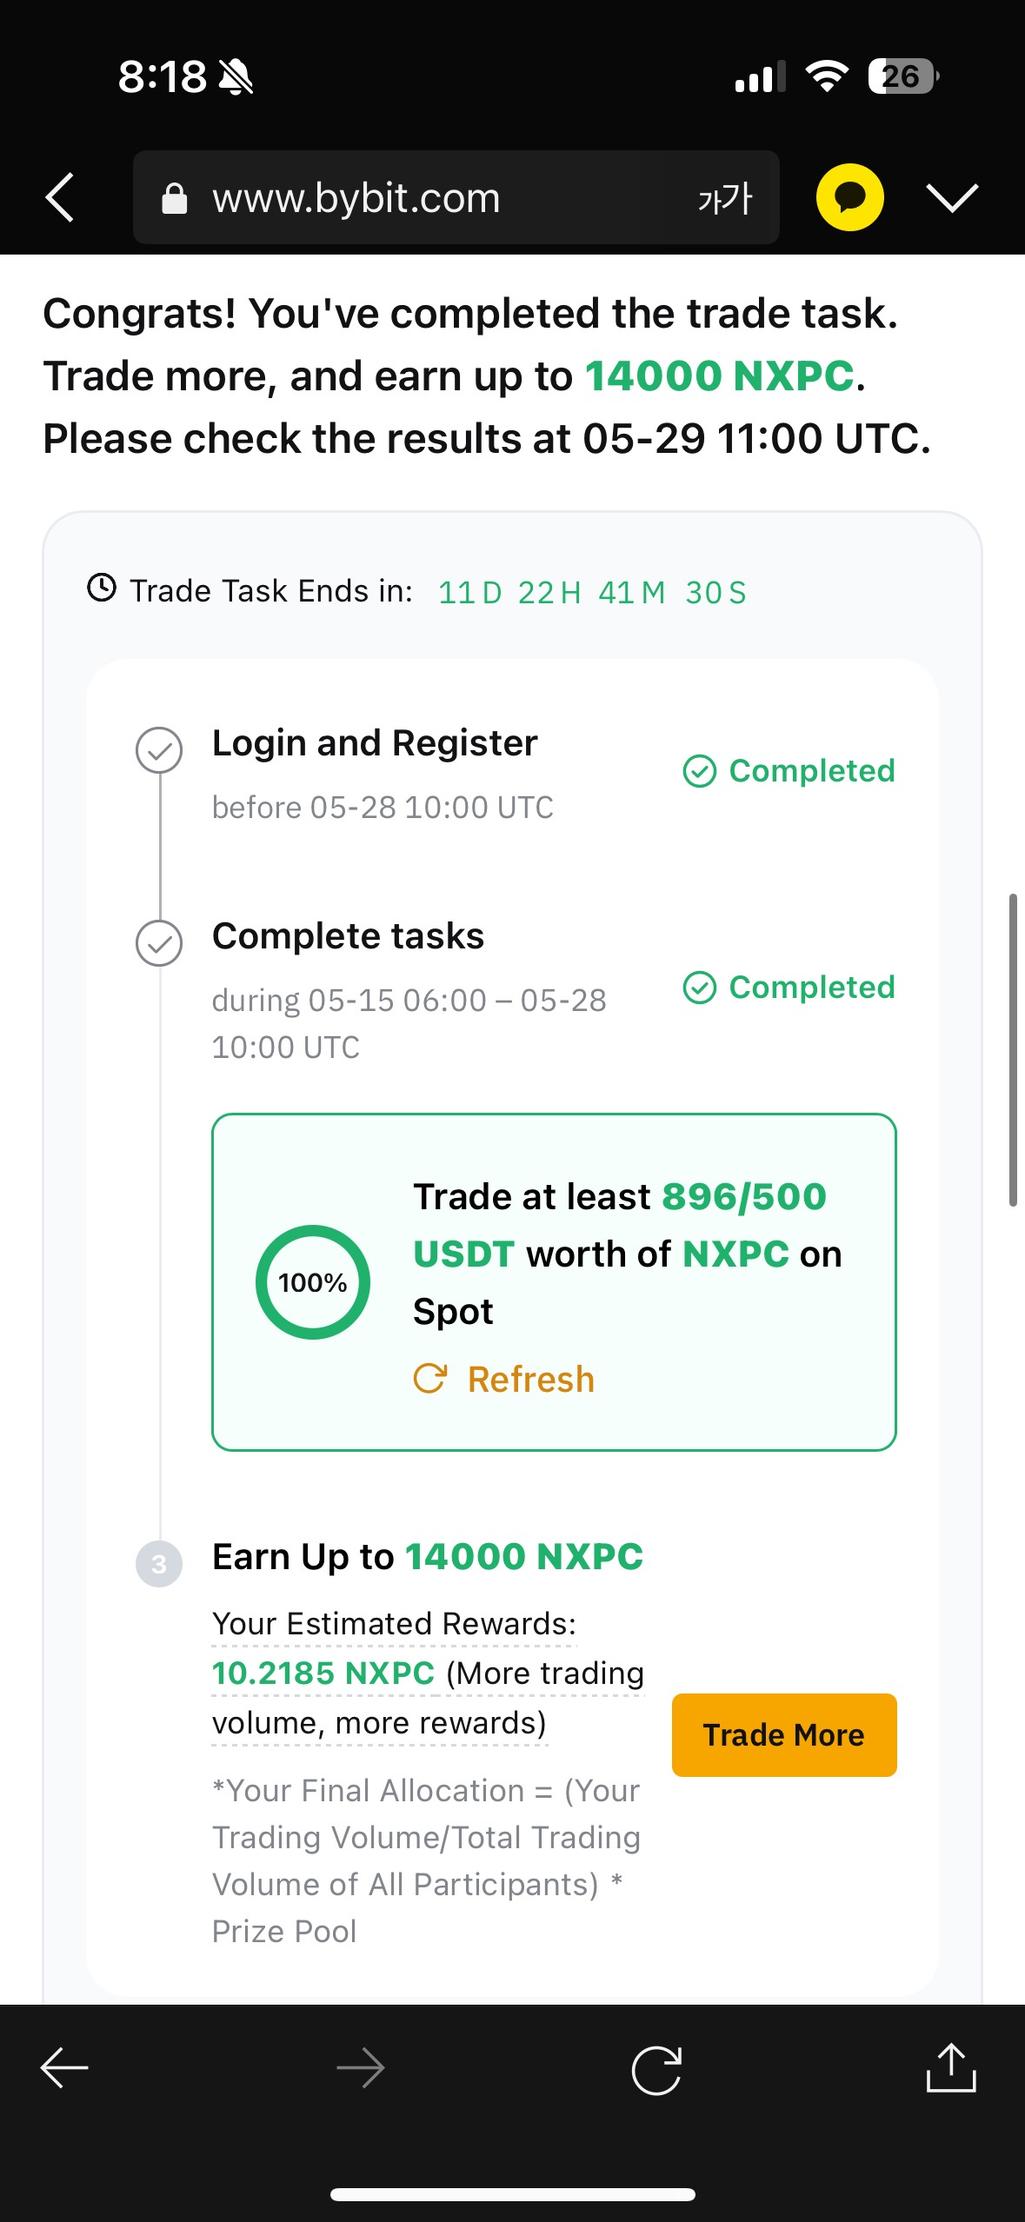This screenshot has height=2222, width=1025.
Task: Go back with the bottom left arrow
Action: tap(64, 2067)
